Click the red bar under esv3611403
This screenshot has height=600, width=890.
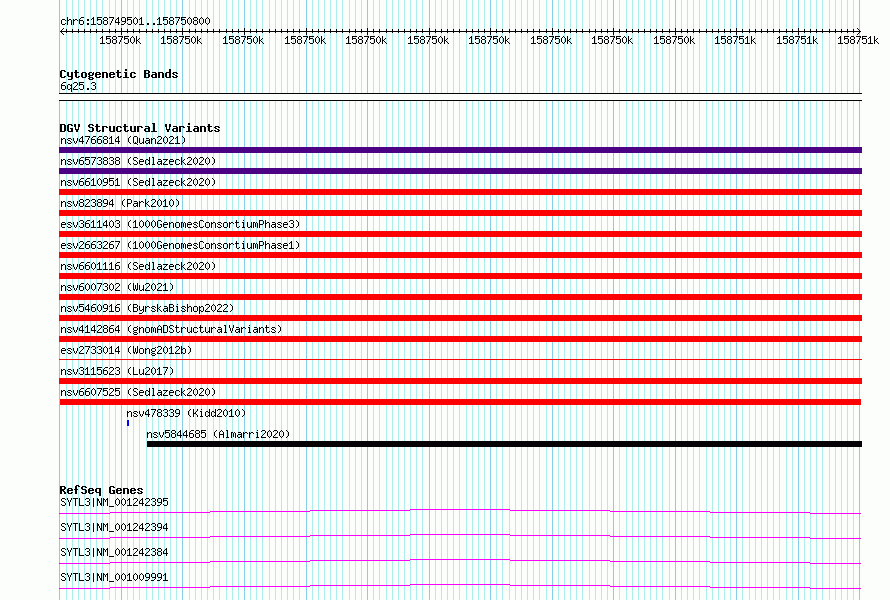460,234
